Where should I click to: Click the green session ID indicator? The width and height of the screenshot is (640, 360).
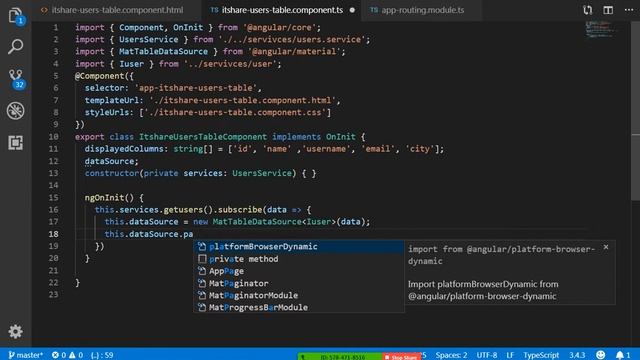(340, 357)
